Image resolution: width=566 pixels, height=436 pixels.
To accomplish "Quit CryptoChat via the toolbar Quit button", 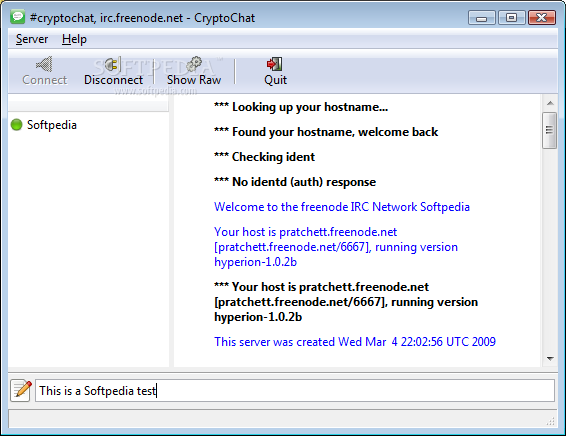I will [275, 71].
